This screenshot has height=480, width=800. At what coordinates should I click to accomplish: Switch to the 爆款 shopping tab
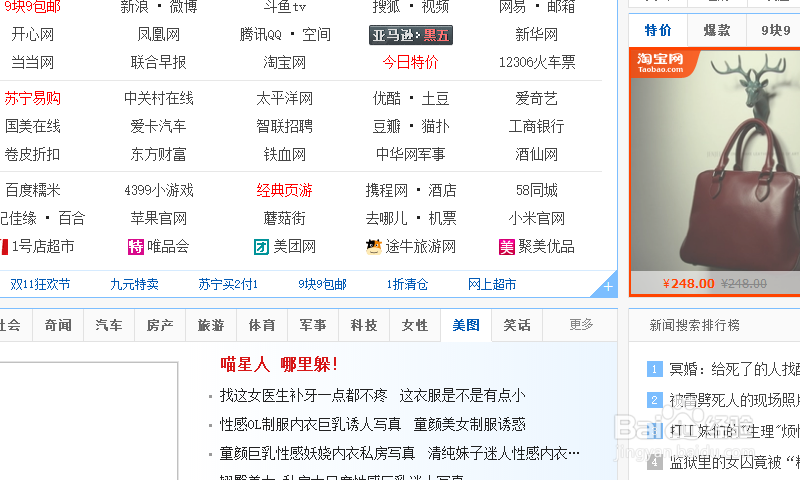717,31
